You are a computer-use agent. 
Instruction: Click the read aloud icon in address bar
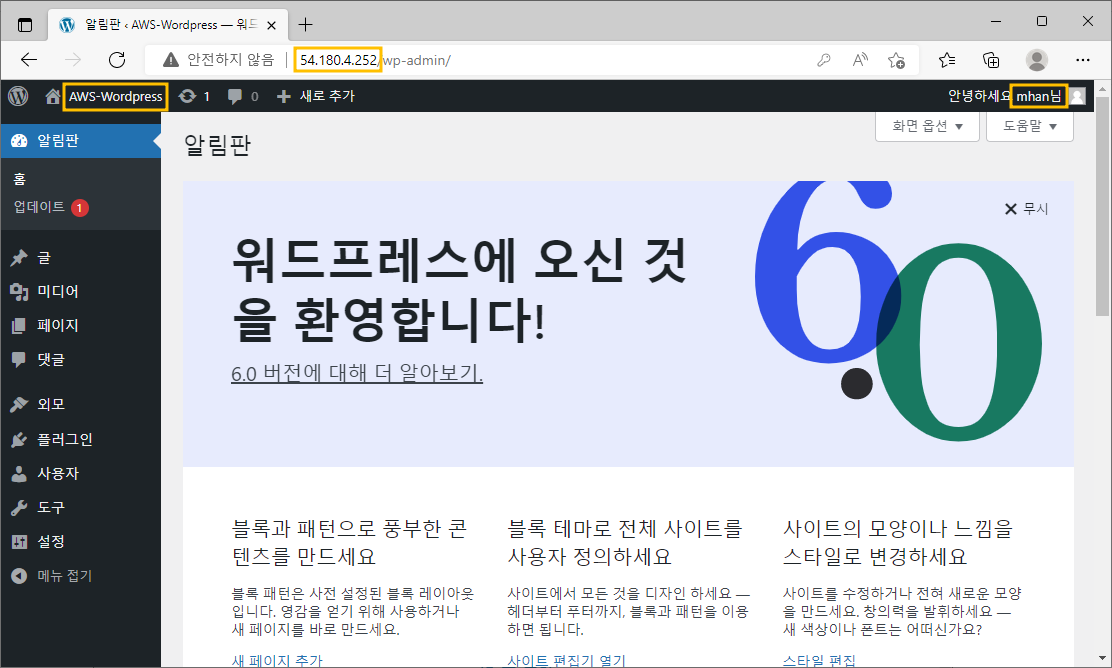[860, 60]
